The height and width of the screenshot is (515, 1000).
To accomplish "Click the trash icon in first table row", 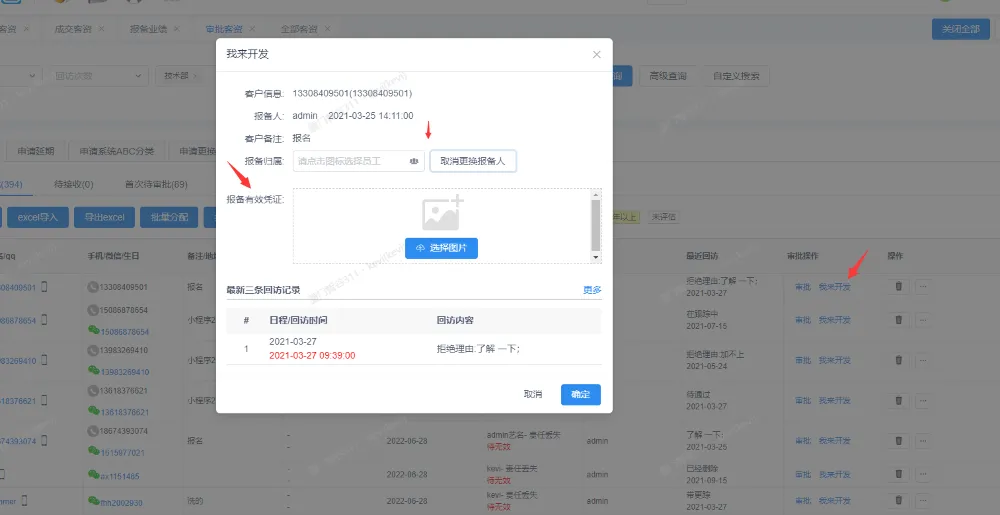I will coord(898,287).
